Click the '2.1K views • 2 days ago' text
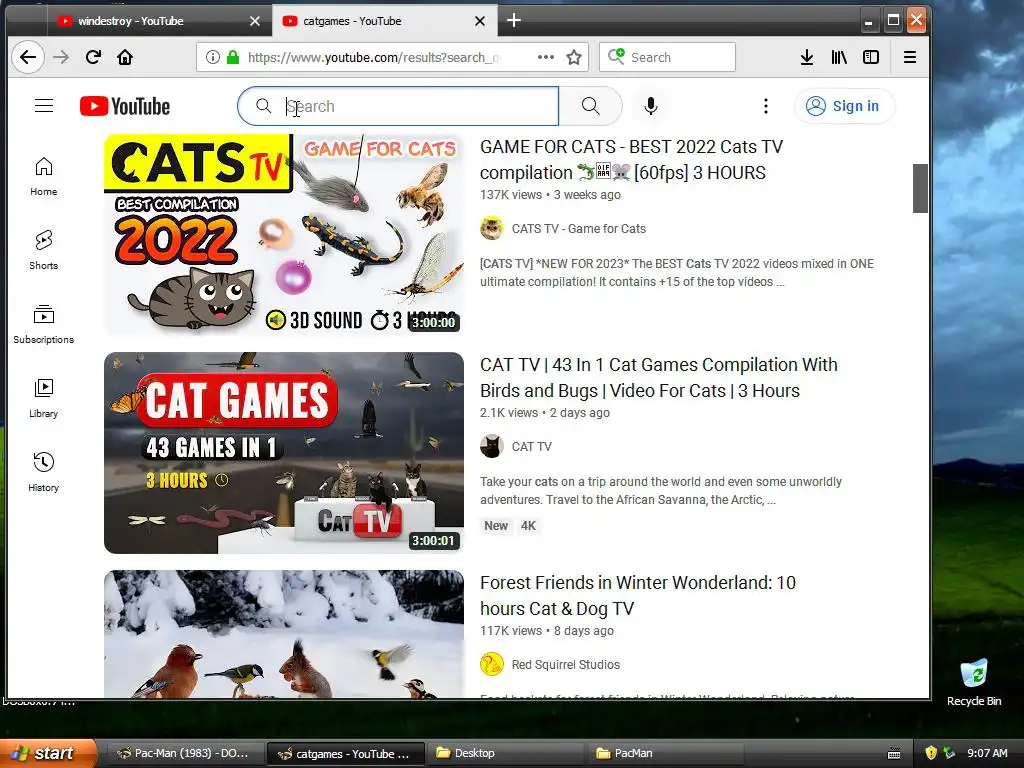Image resolution: width=1024 pixels, height=768 pixels. pyautogui.click(x=545, y=413)
